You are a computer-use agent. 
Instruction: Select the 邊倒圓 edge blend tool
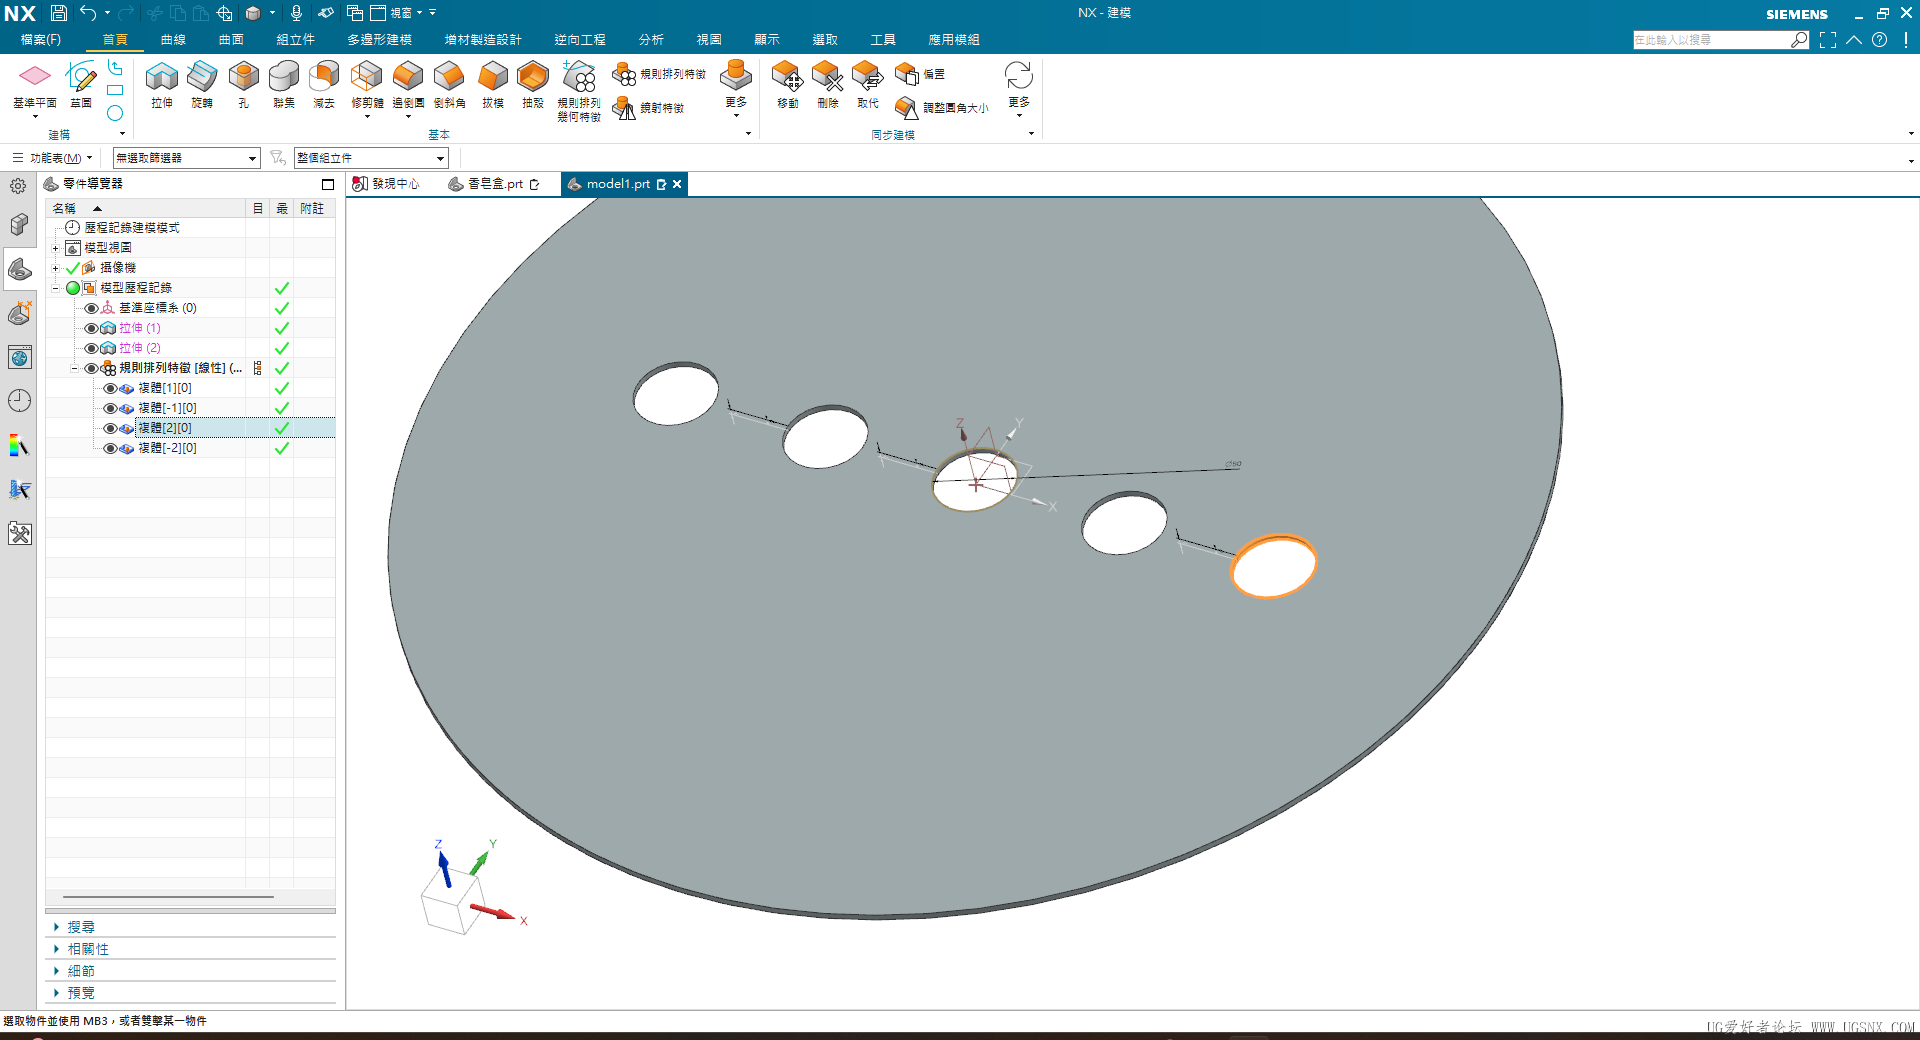pos(408,84)
